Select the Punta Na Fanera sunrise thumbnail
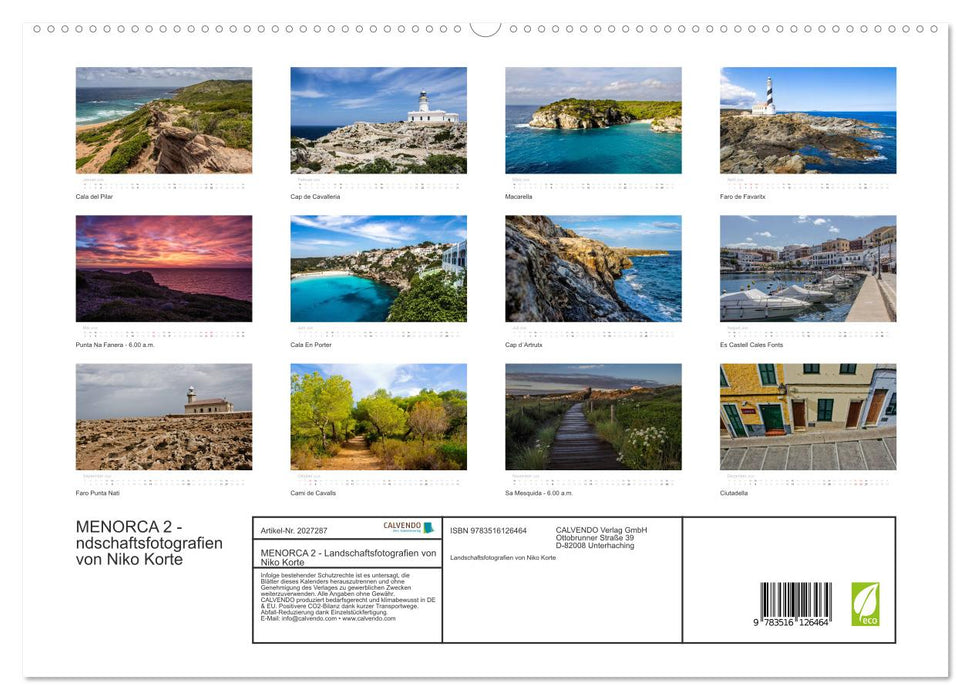971x700 pixels. coord(163,267)
